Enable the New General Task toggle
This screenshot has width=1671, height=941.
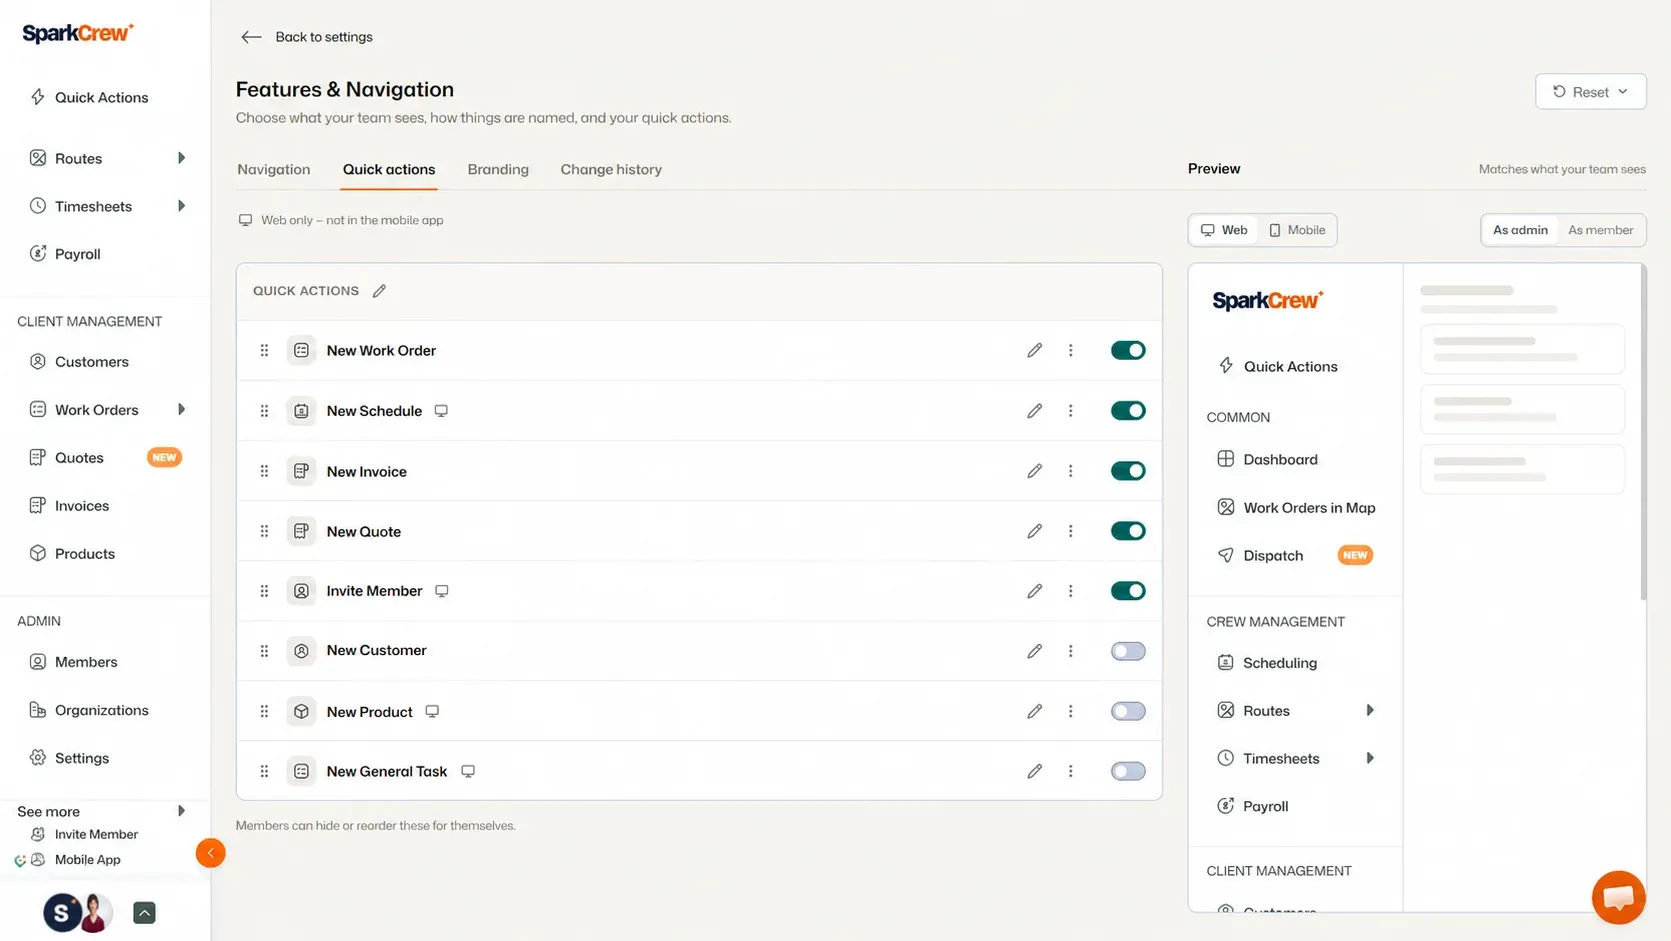click(1128, 771)
